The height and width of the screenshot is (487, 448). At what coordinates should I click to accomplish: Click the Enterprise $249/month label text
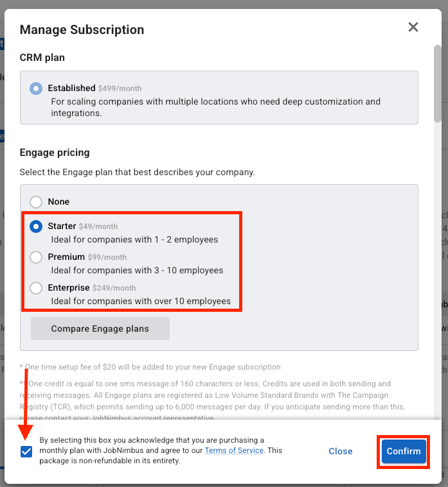92,288
